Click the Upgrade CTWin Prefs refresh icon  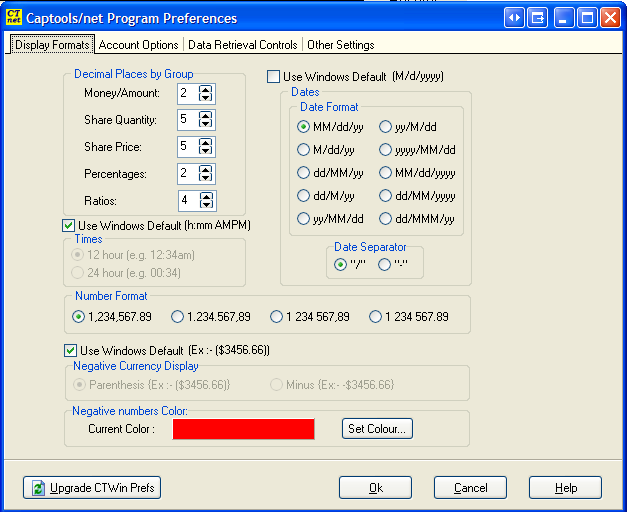[x=38, y=488]
